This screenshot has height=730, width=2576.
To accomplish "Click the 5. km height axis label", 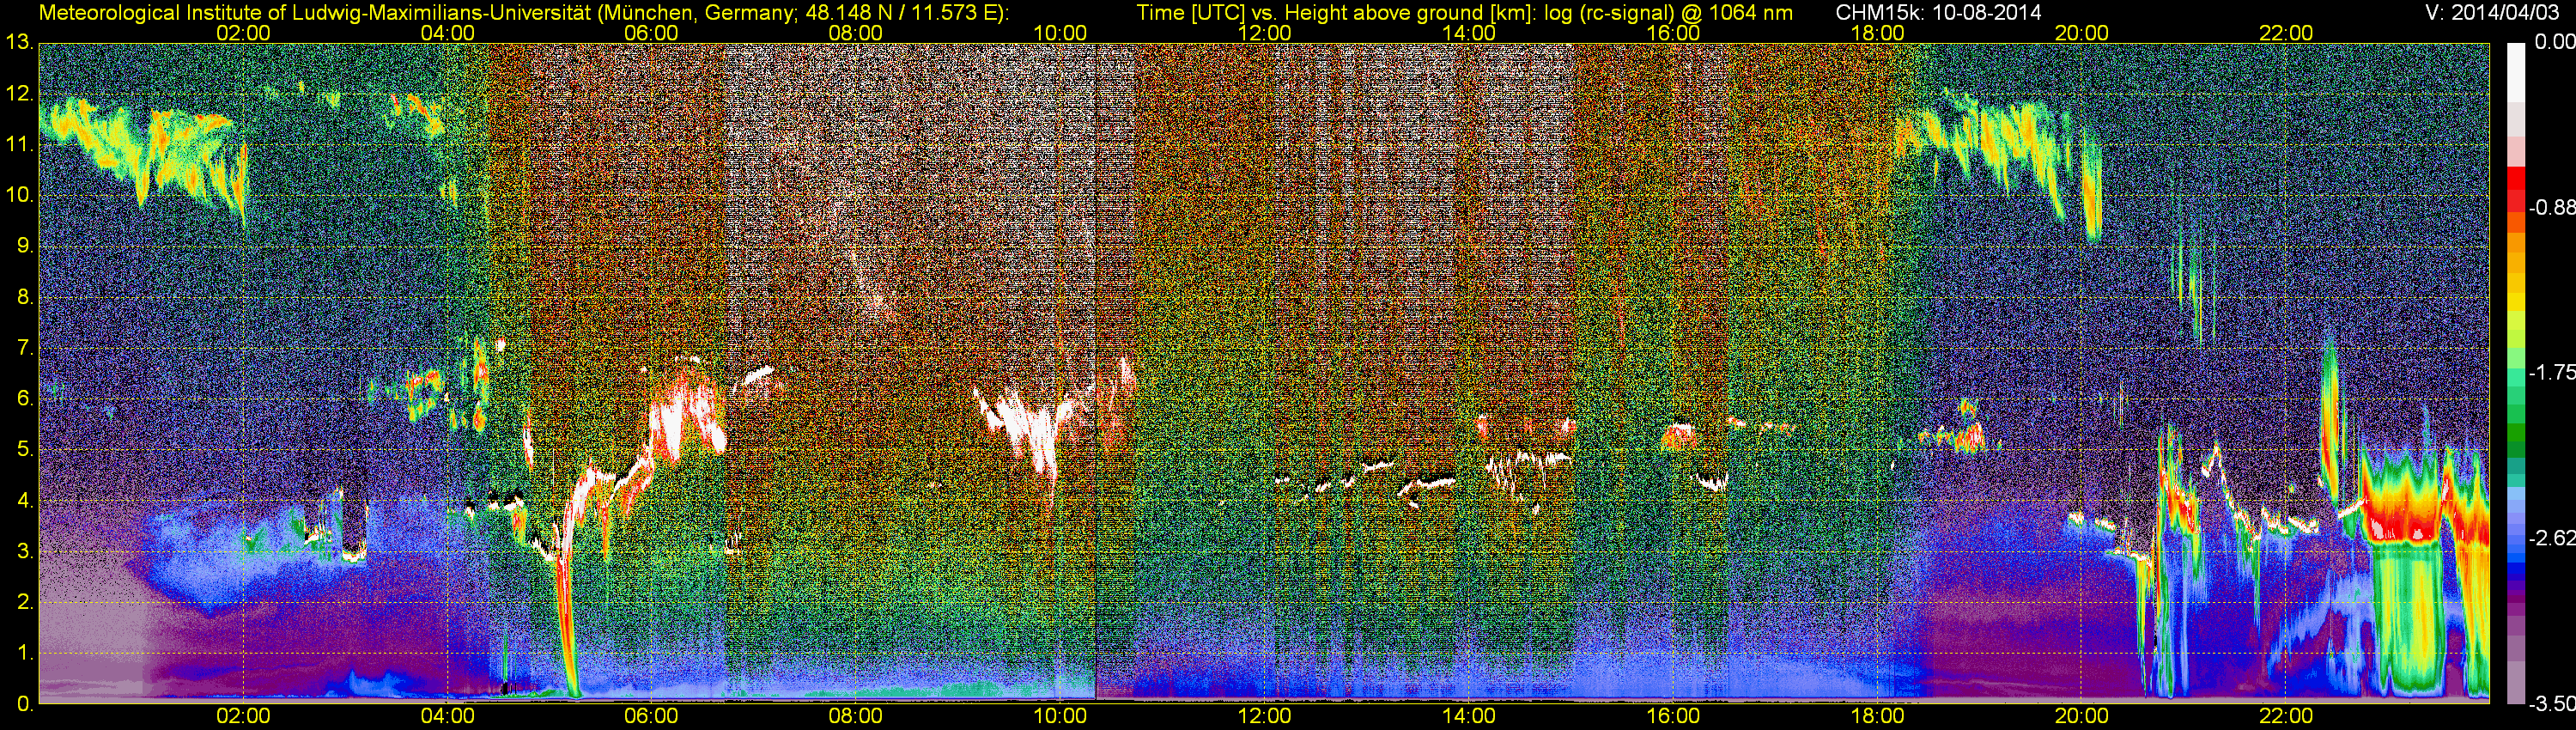I will 24,450.
